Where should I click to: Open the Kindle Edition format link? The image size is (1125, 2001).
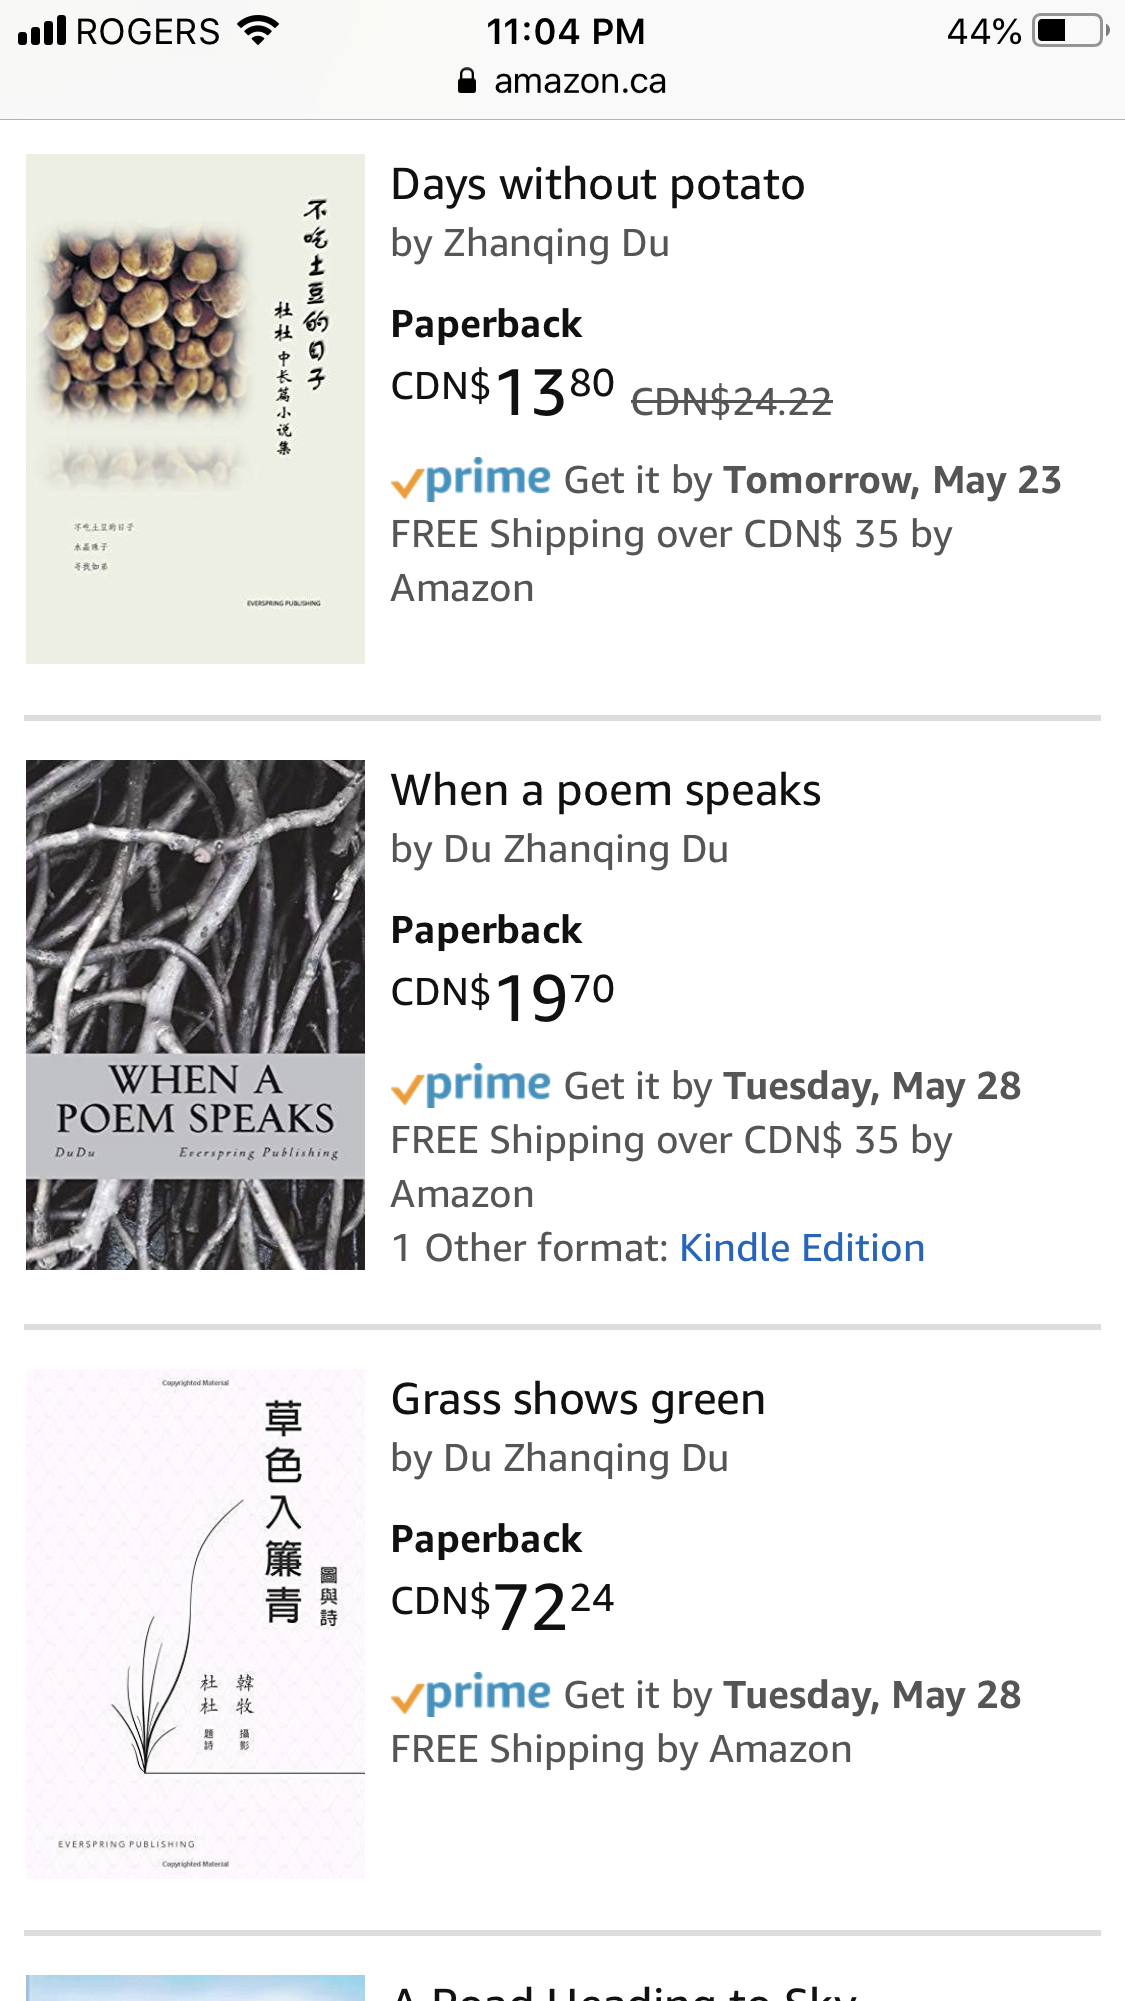pyautogui.click(x=802, y=1248)
